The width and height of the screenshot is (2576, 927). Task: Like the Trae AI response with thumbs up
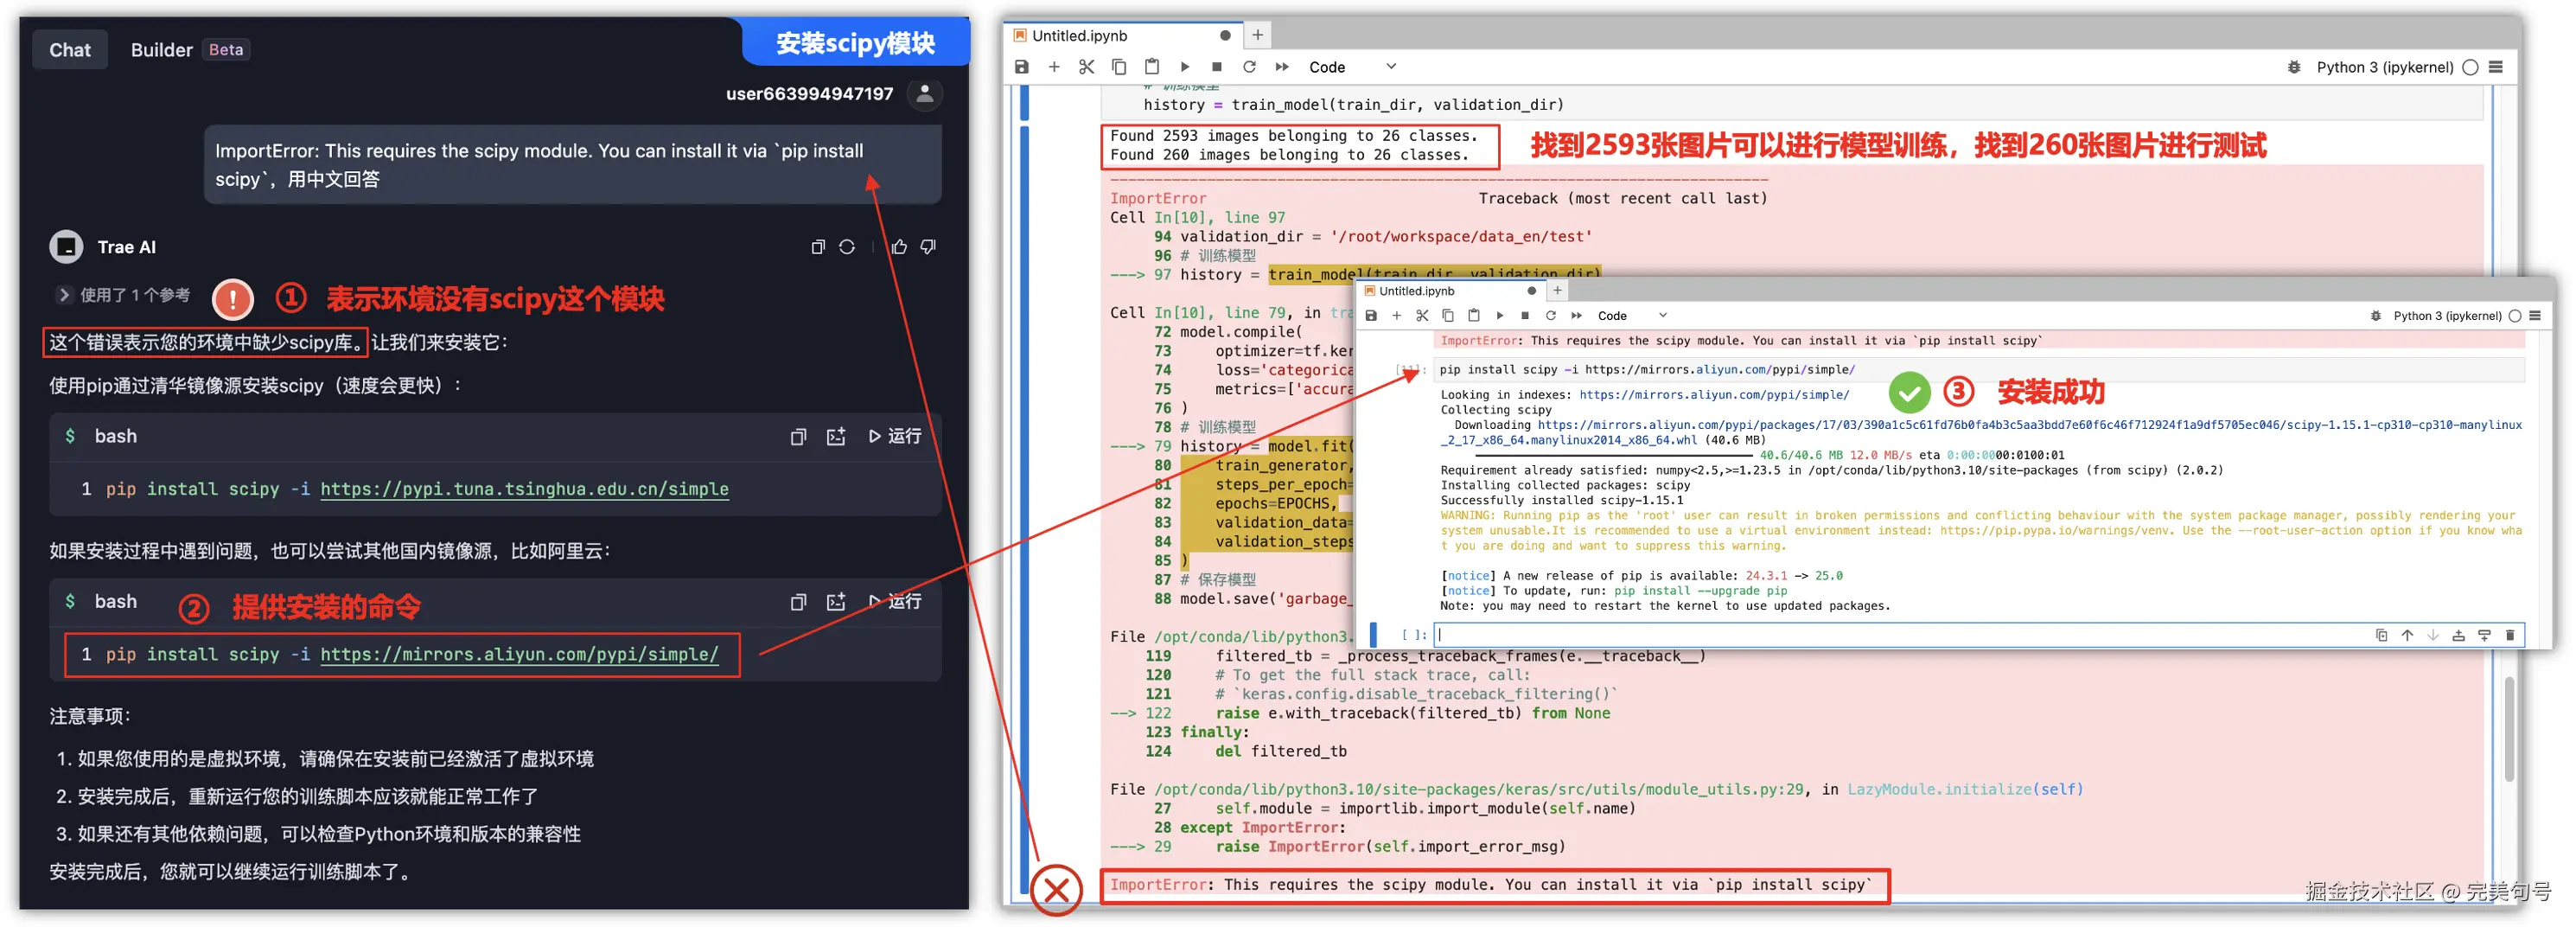click(899, 247)
